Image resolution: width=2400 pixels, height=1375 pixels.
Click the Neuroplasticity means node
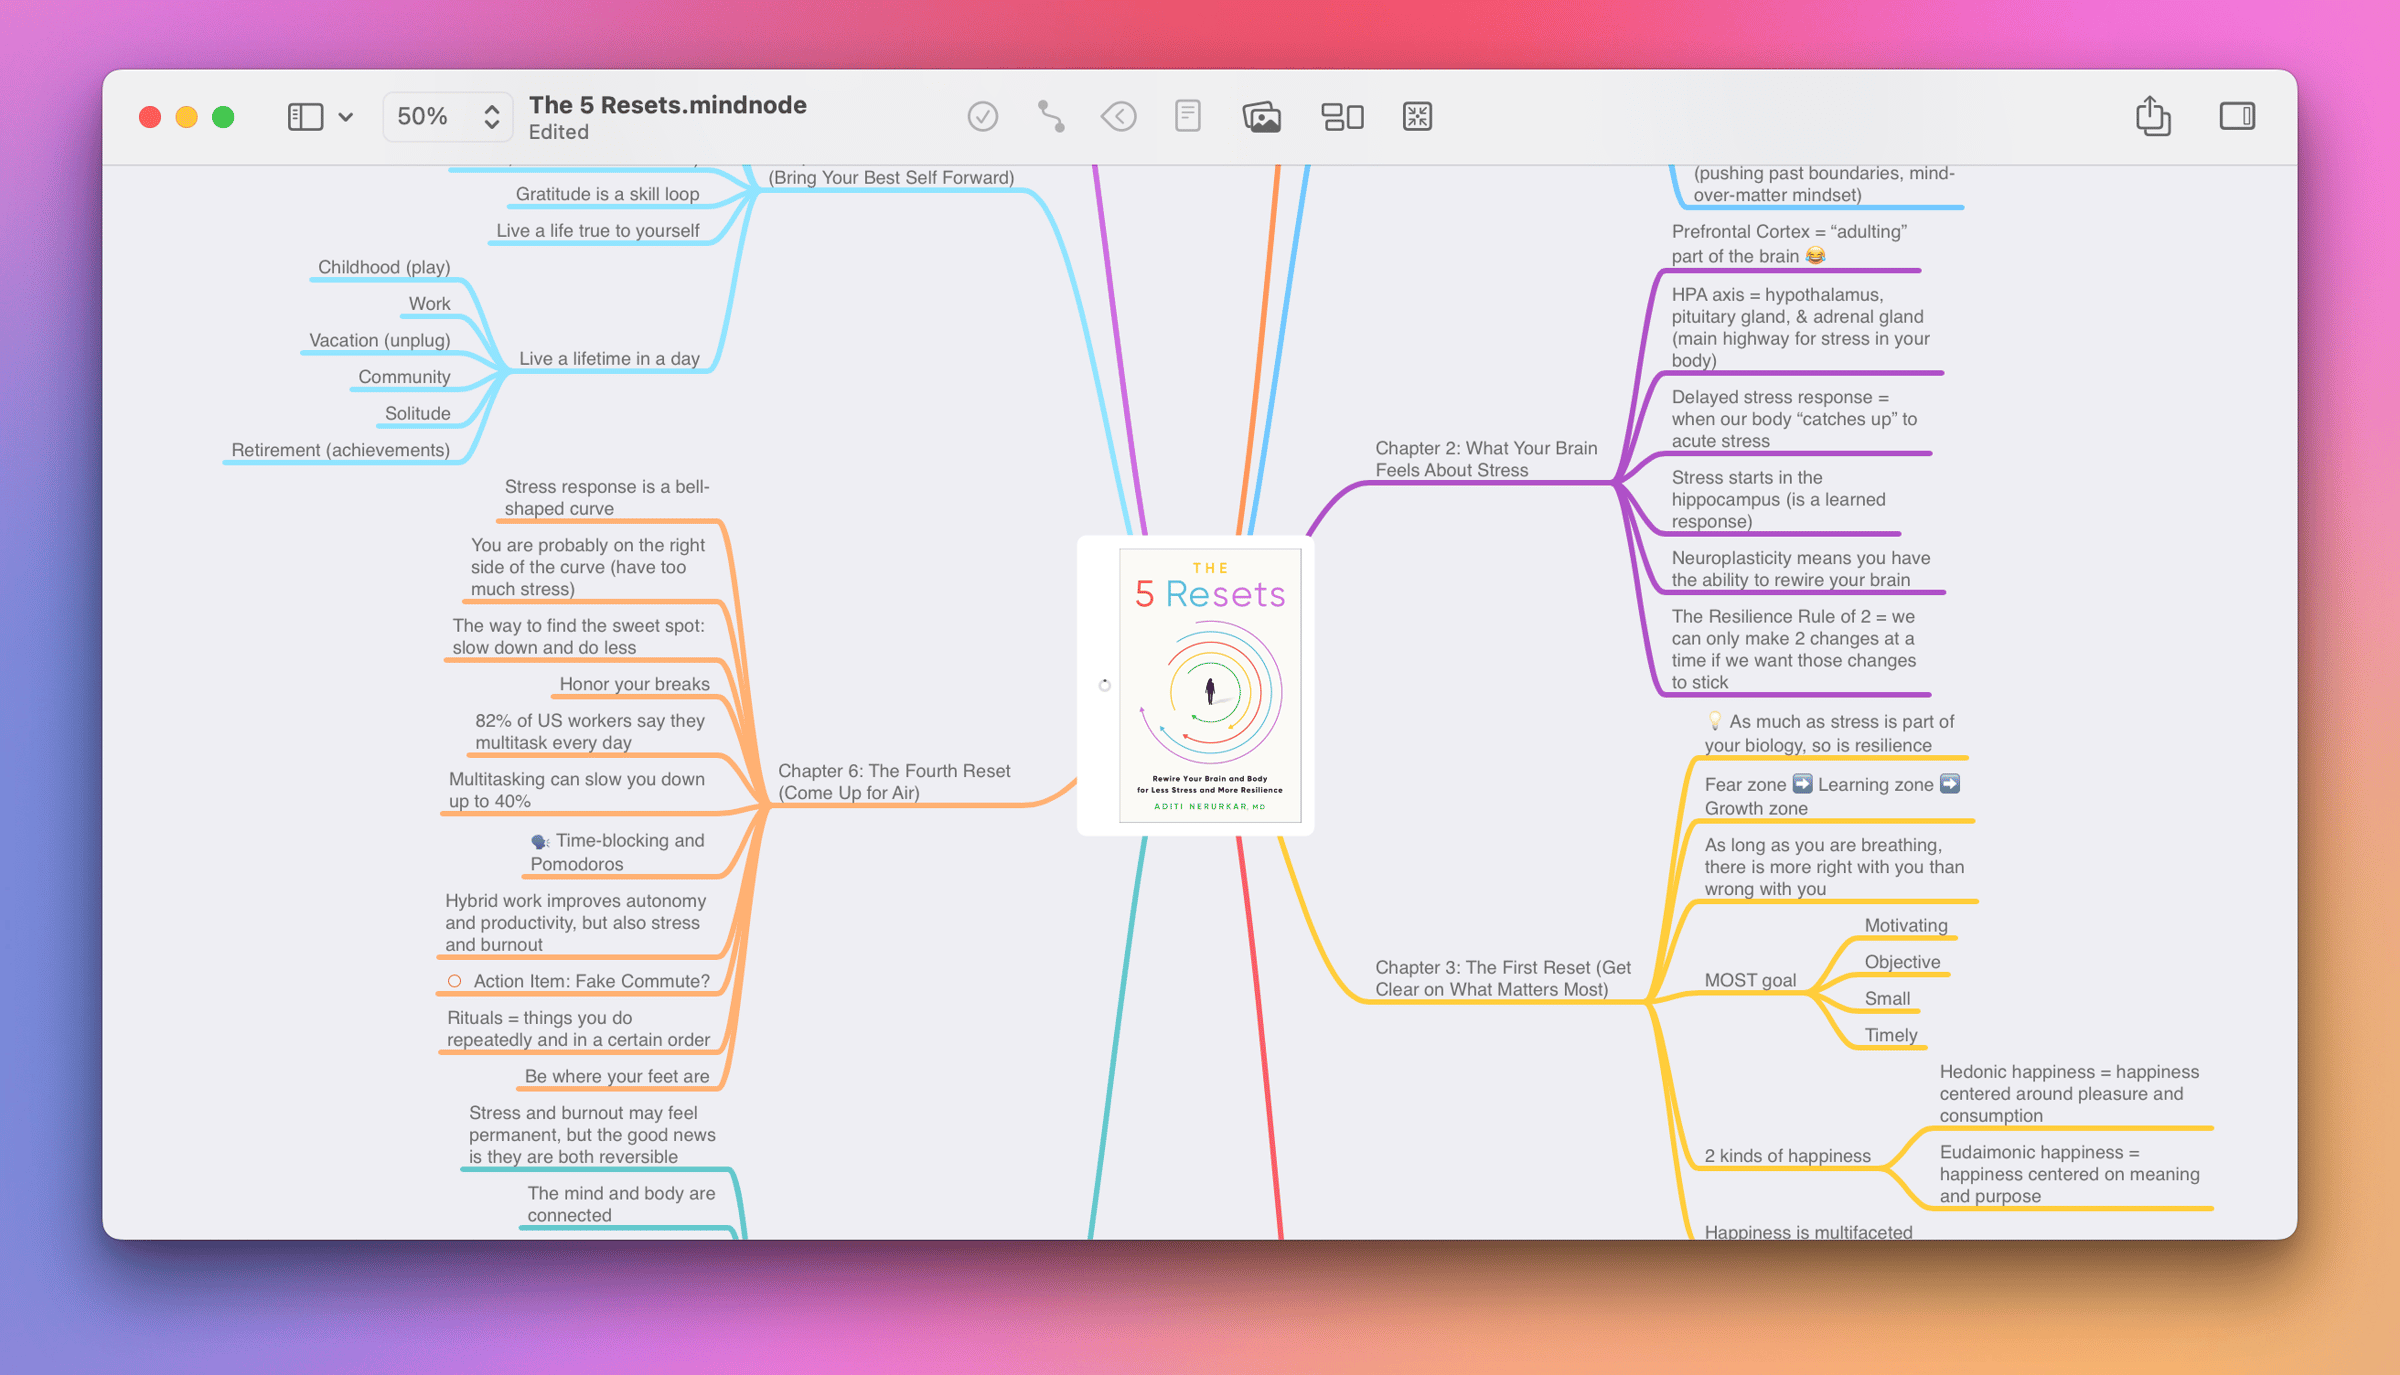(1800, 568)
